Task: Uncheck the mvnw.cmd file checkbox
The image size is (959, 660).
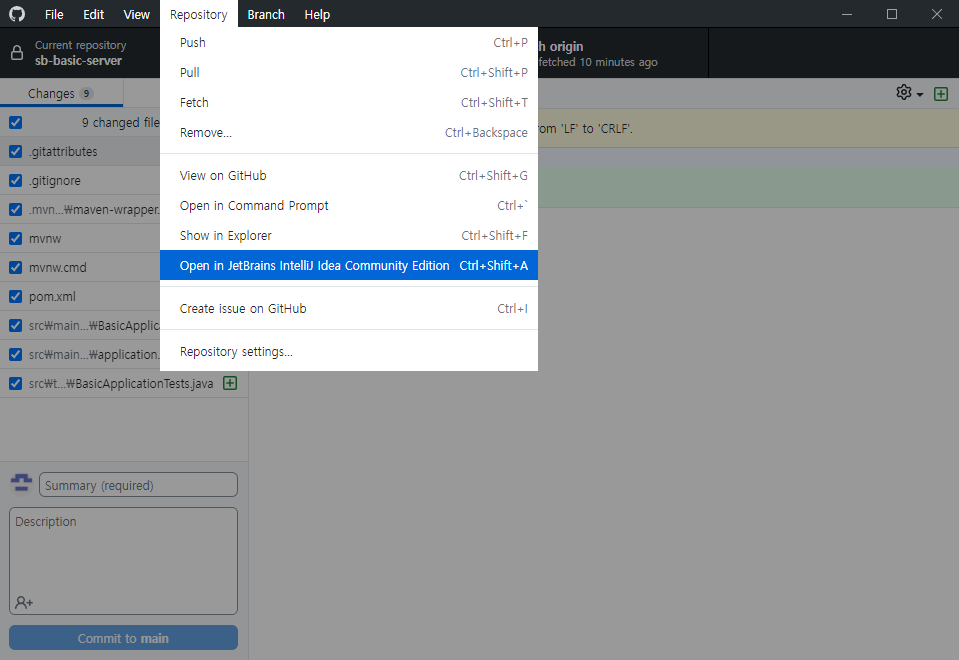Action: (16, 267)
